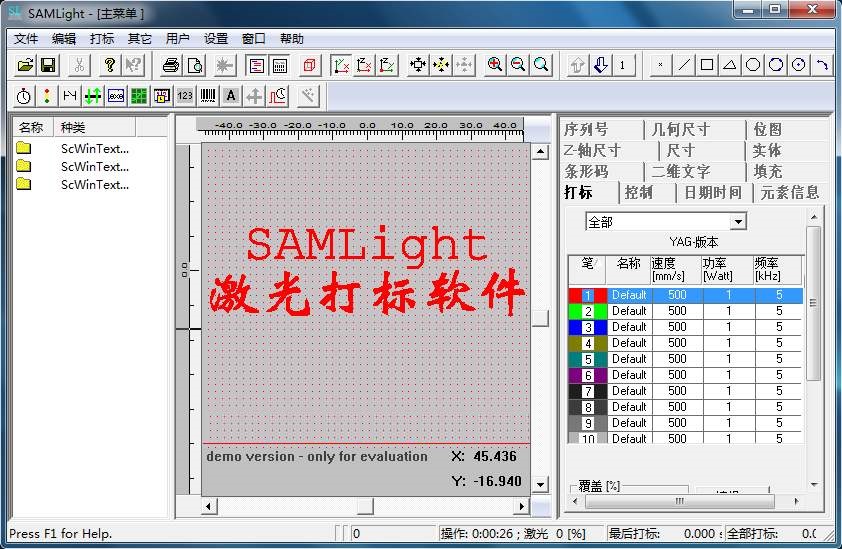Viewport: 842px width, 549px height.
Task: Click the serial number 123 icon
Action: (185, 95)
